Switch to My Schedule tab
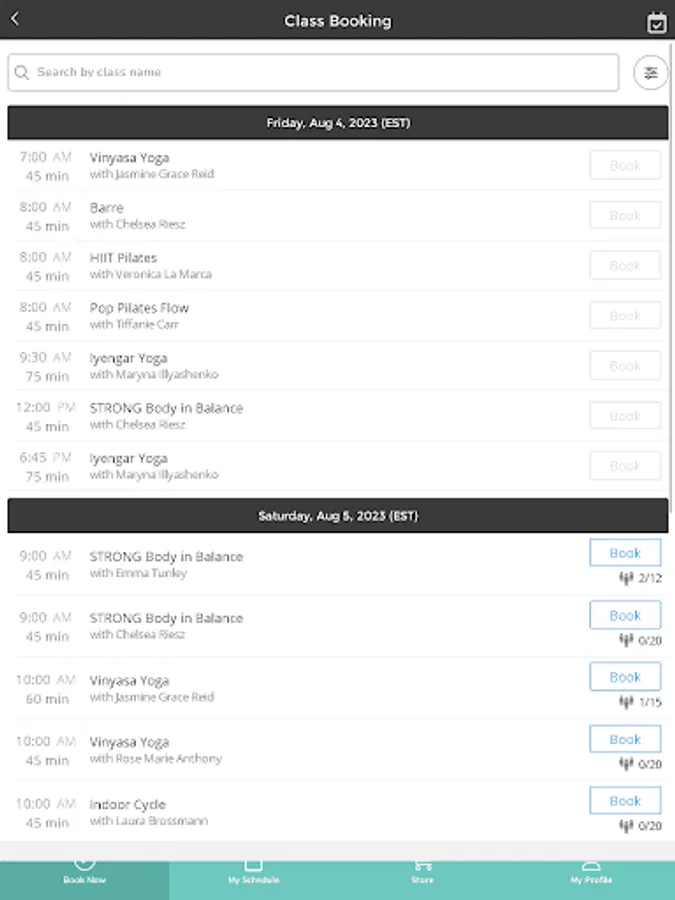 (253, 879)
